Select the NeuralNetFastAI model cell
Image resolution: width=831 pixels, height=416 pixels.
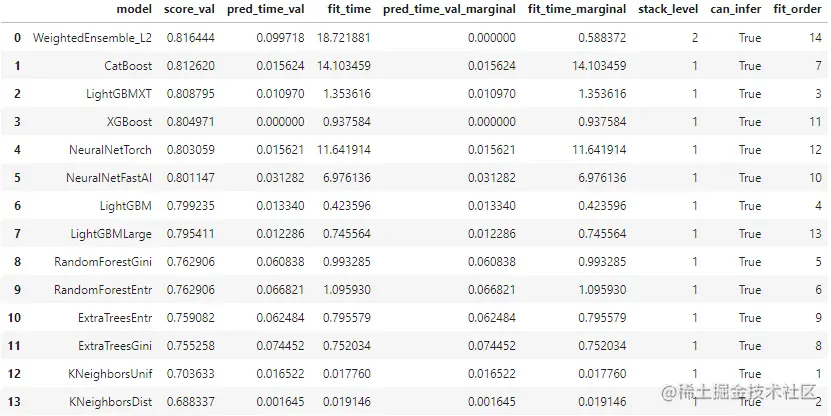point(109,178)
